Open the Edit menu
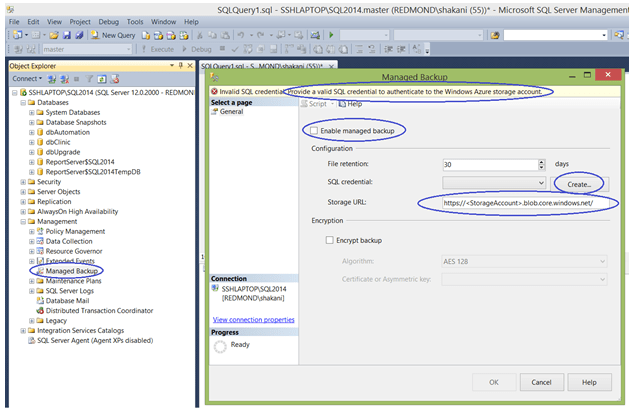Image resolution: width=635 pixels, height=416 pixels. pos(33,22)
